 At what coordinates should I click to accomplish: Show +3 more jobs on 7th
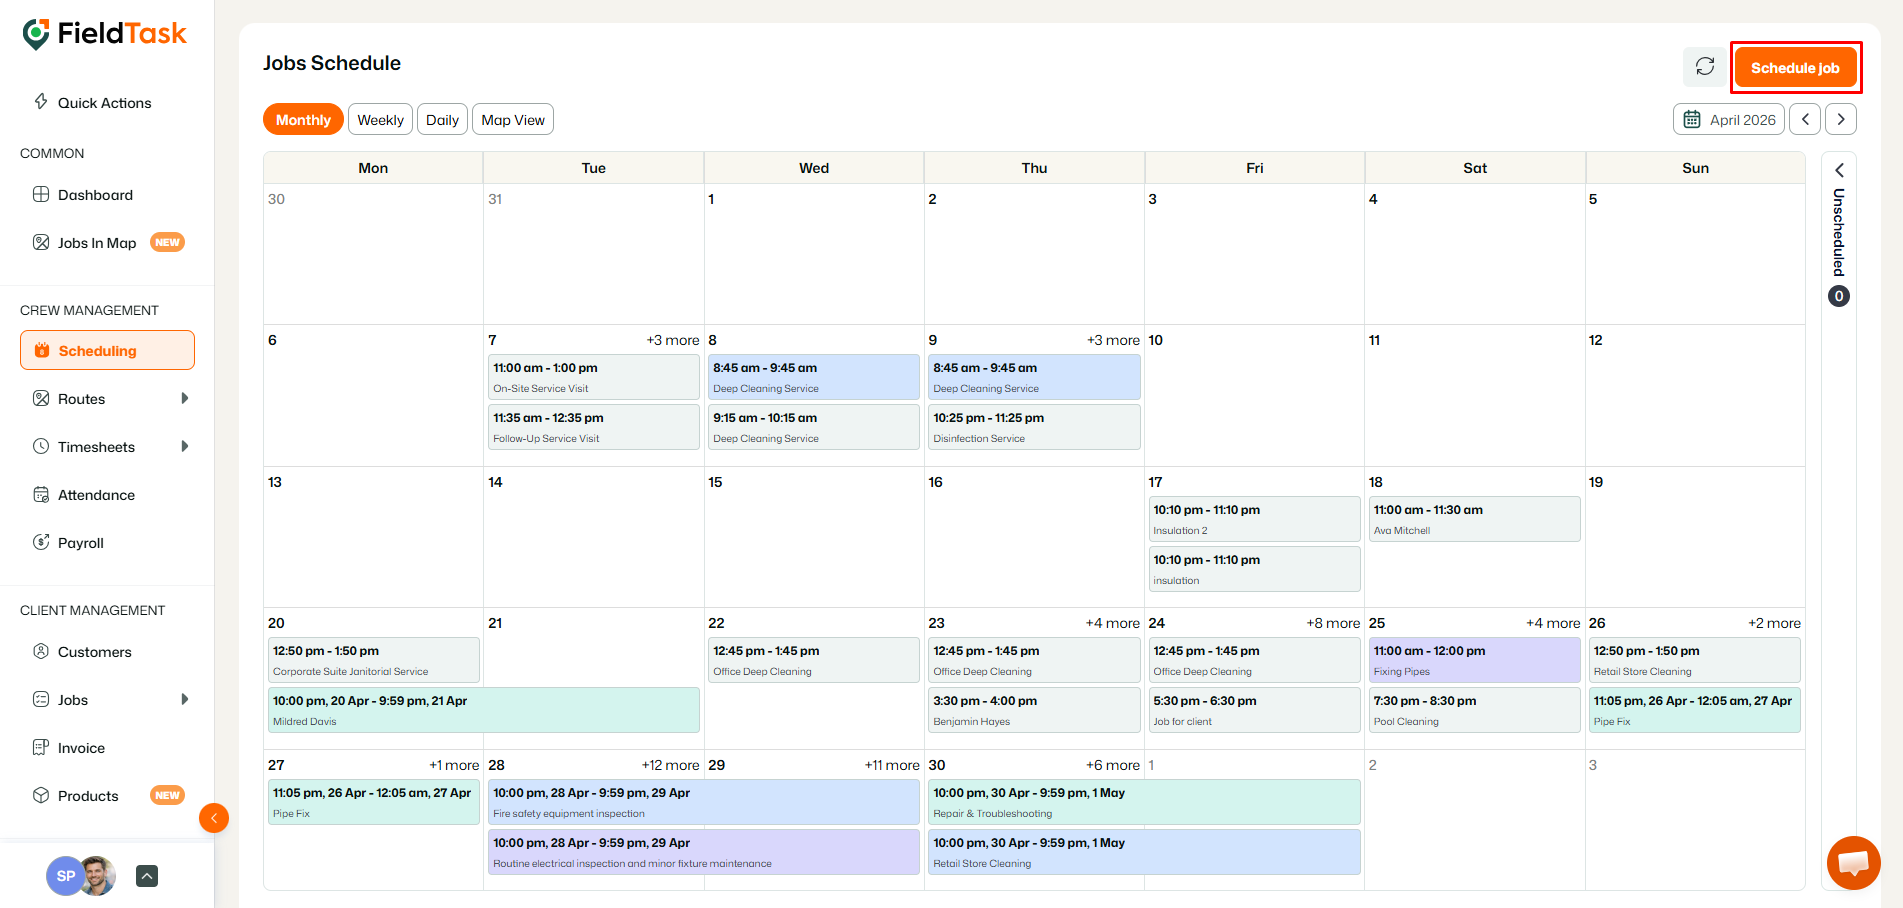[x=673, y=340]
